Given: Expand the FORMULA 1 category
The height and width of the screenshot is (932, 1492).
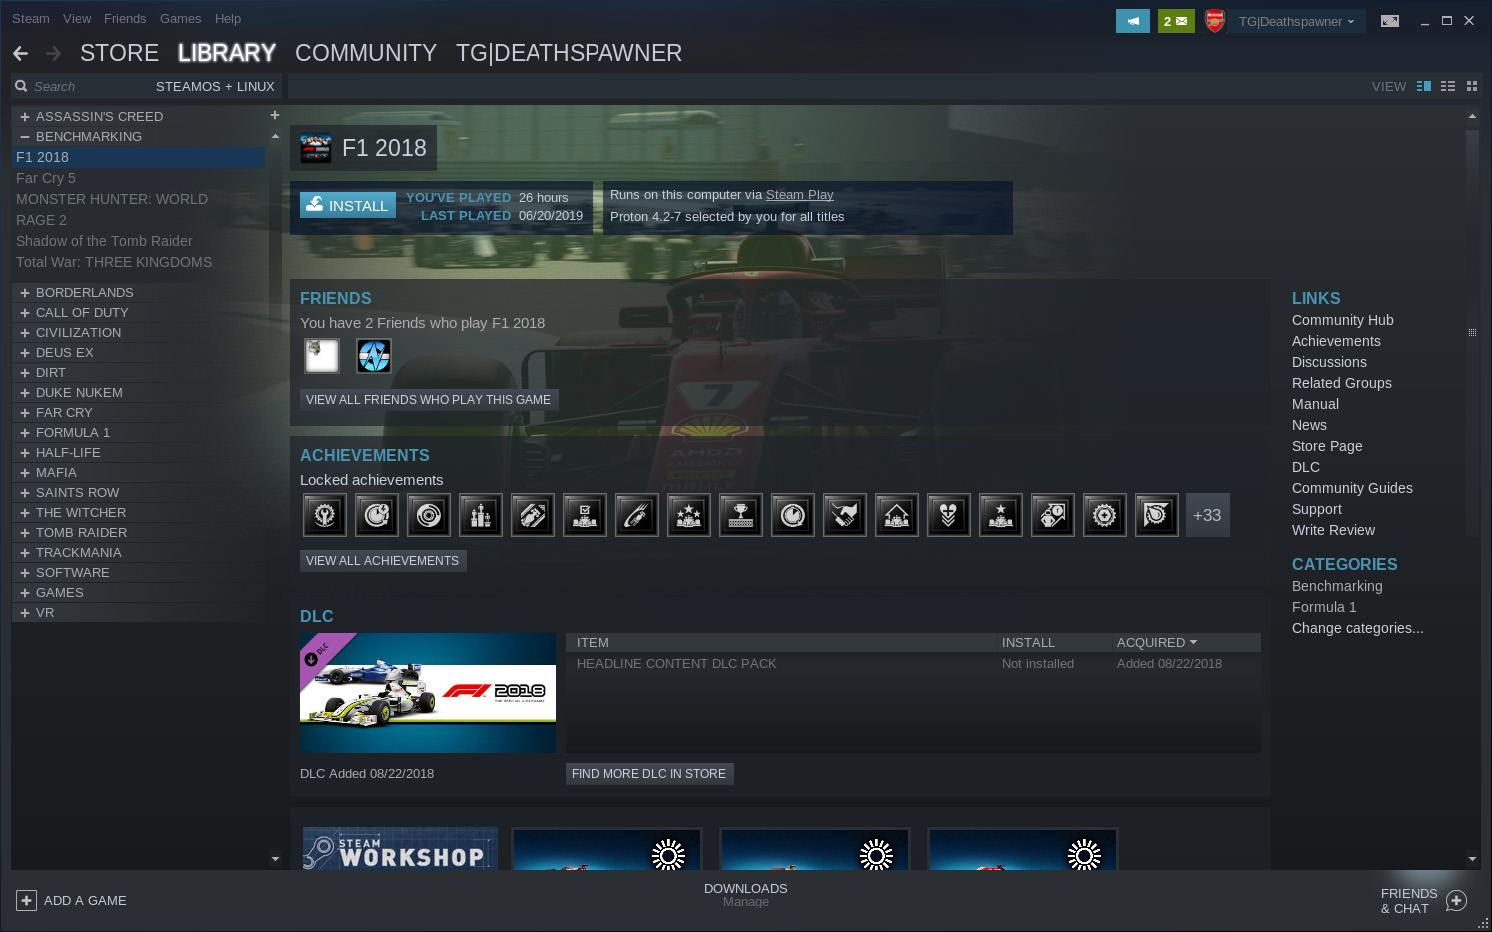Looking at the screenshot, I should [25, 432].
